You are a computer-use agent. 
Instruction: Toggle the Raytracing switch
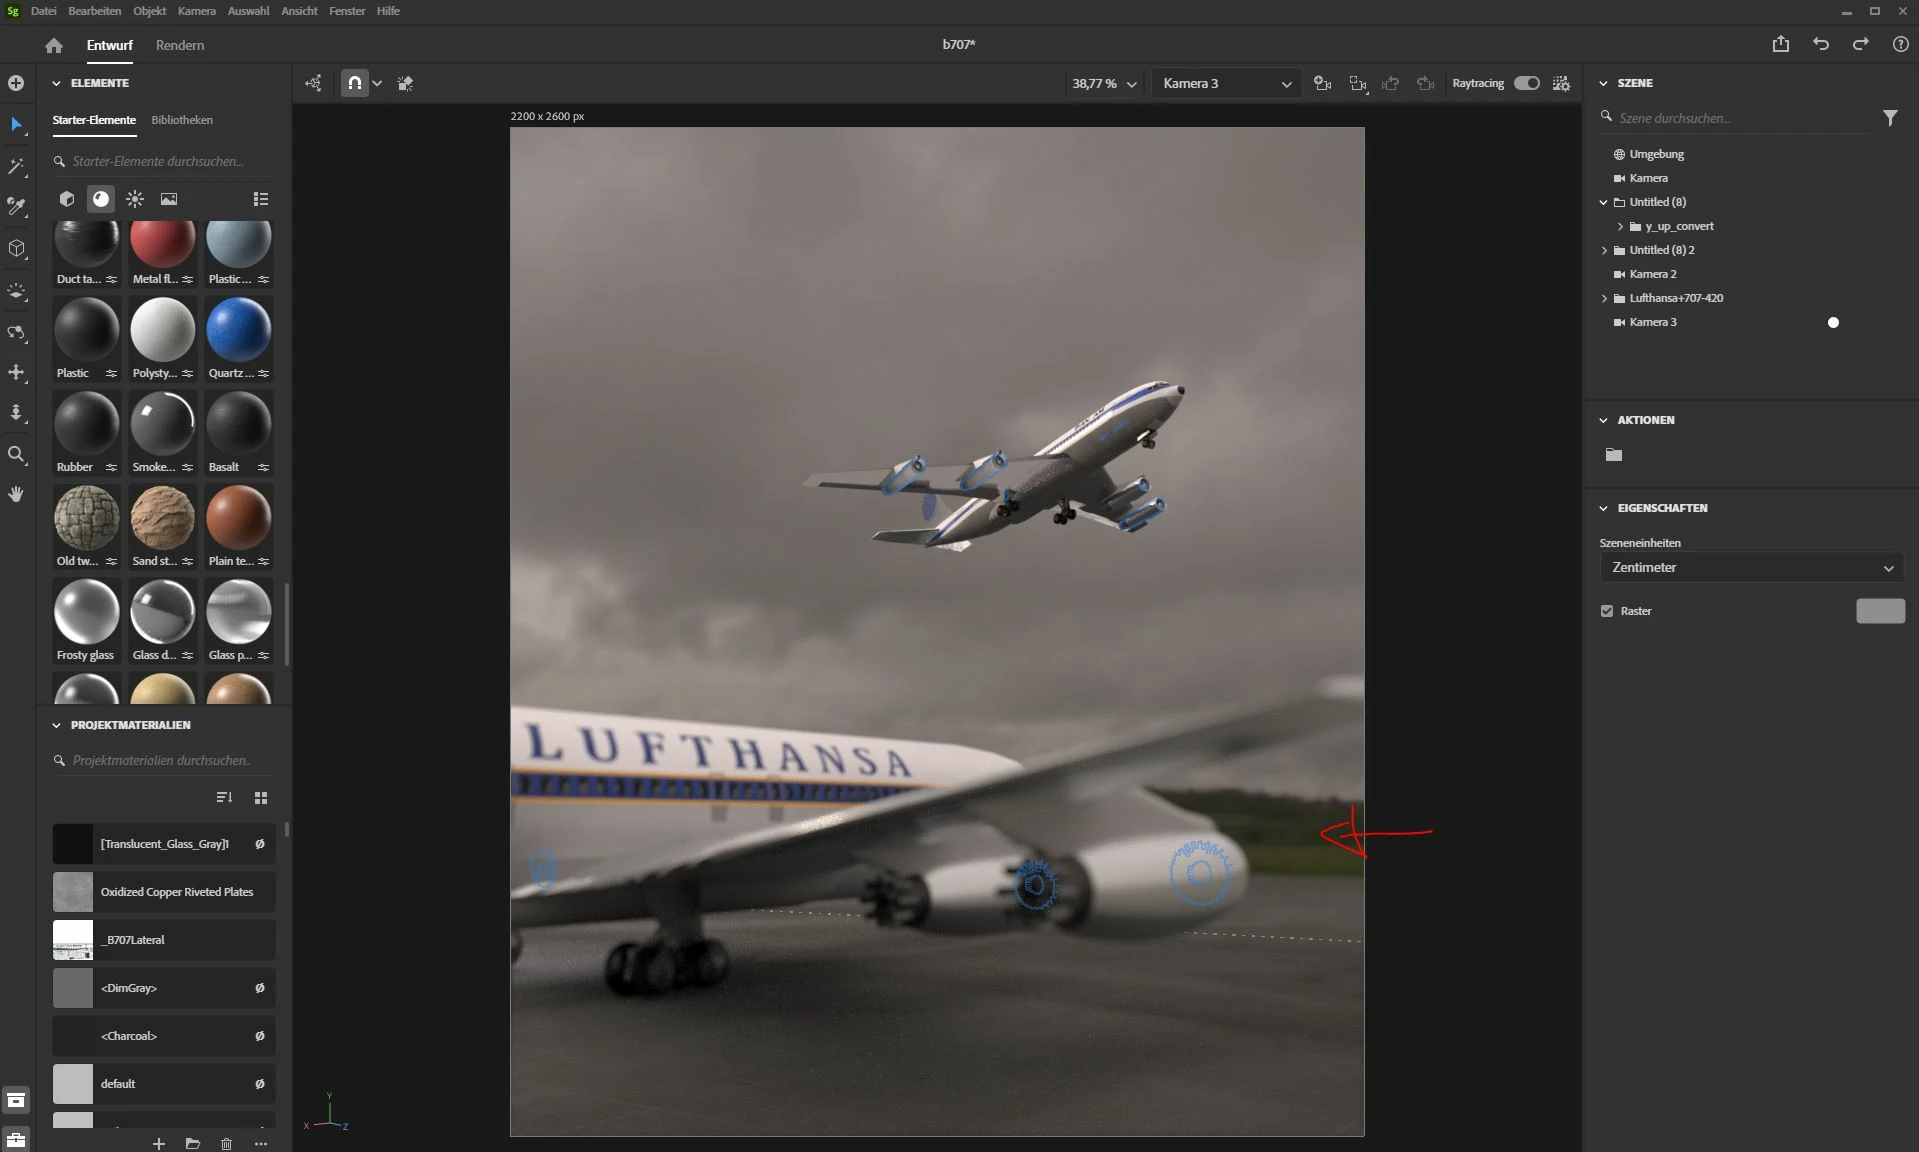point(1527,83)
